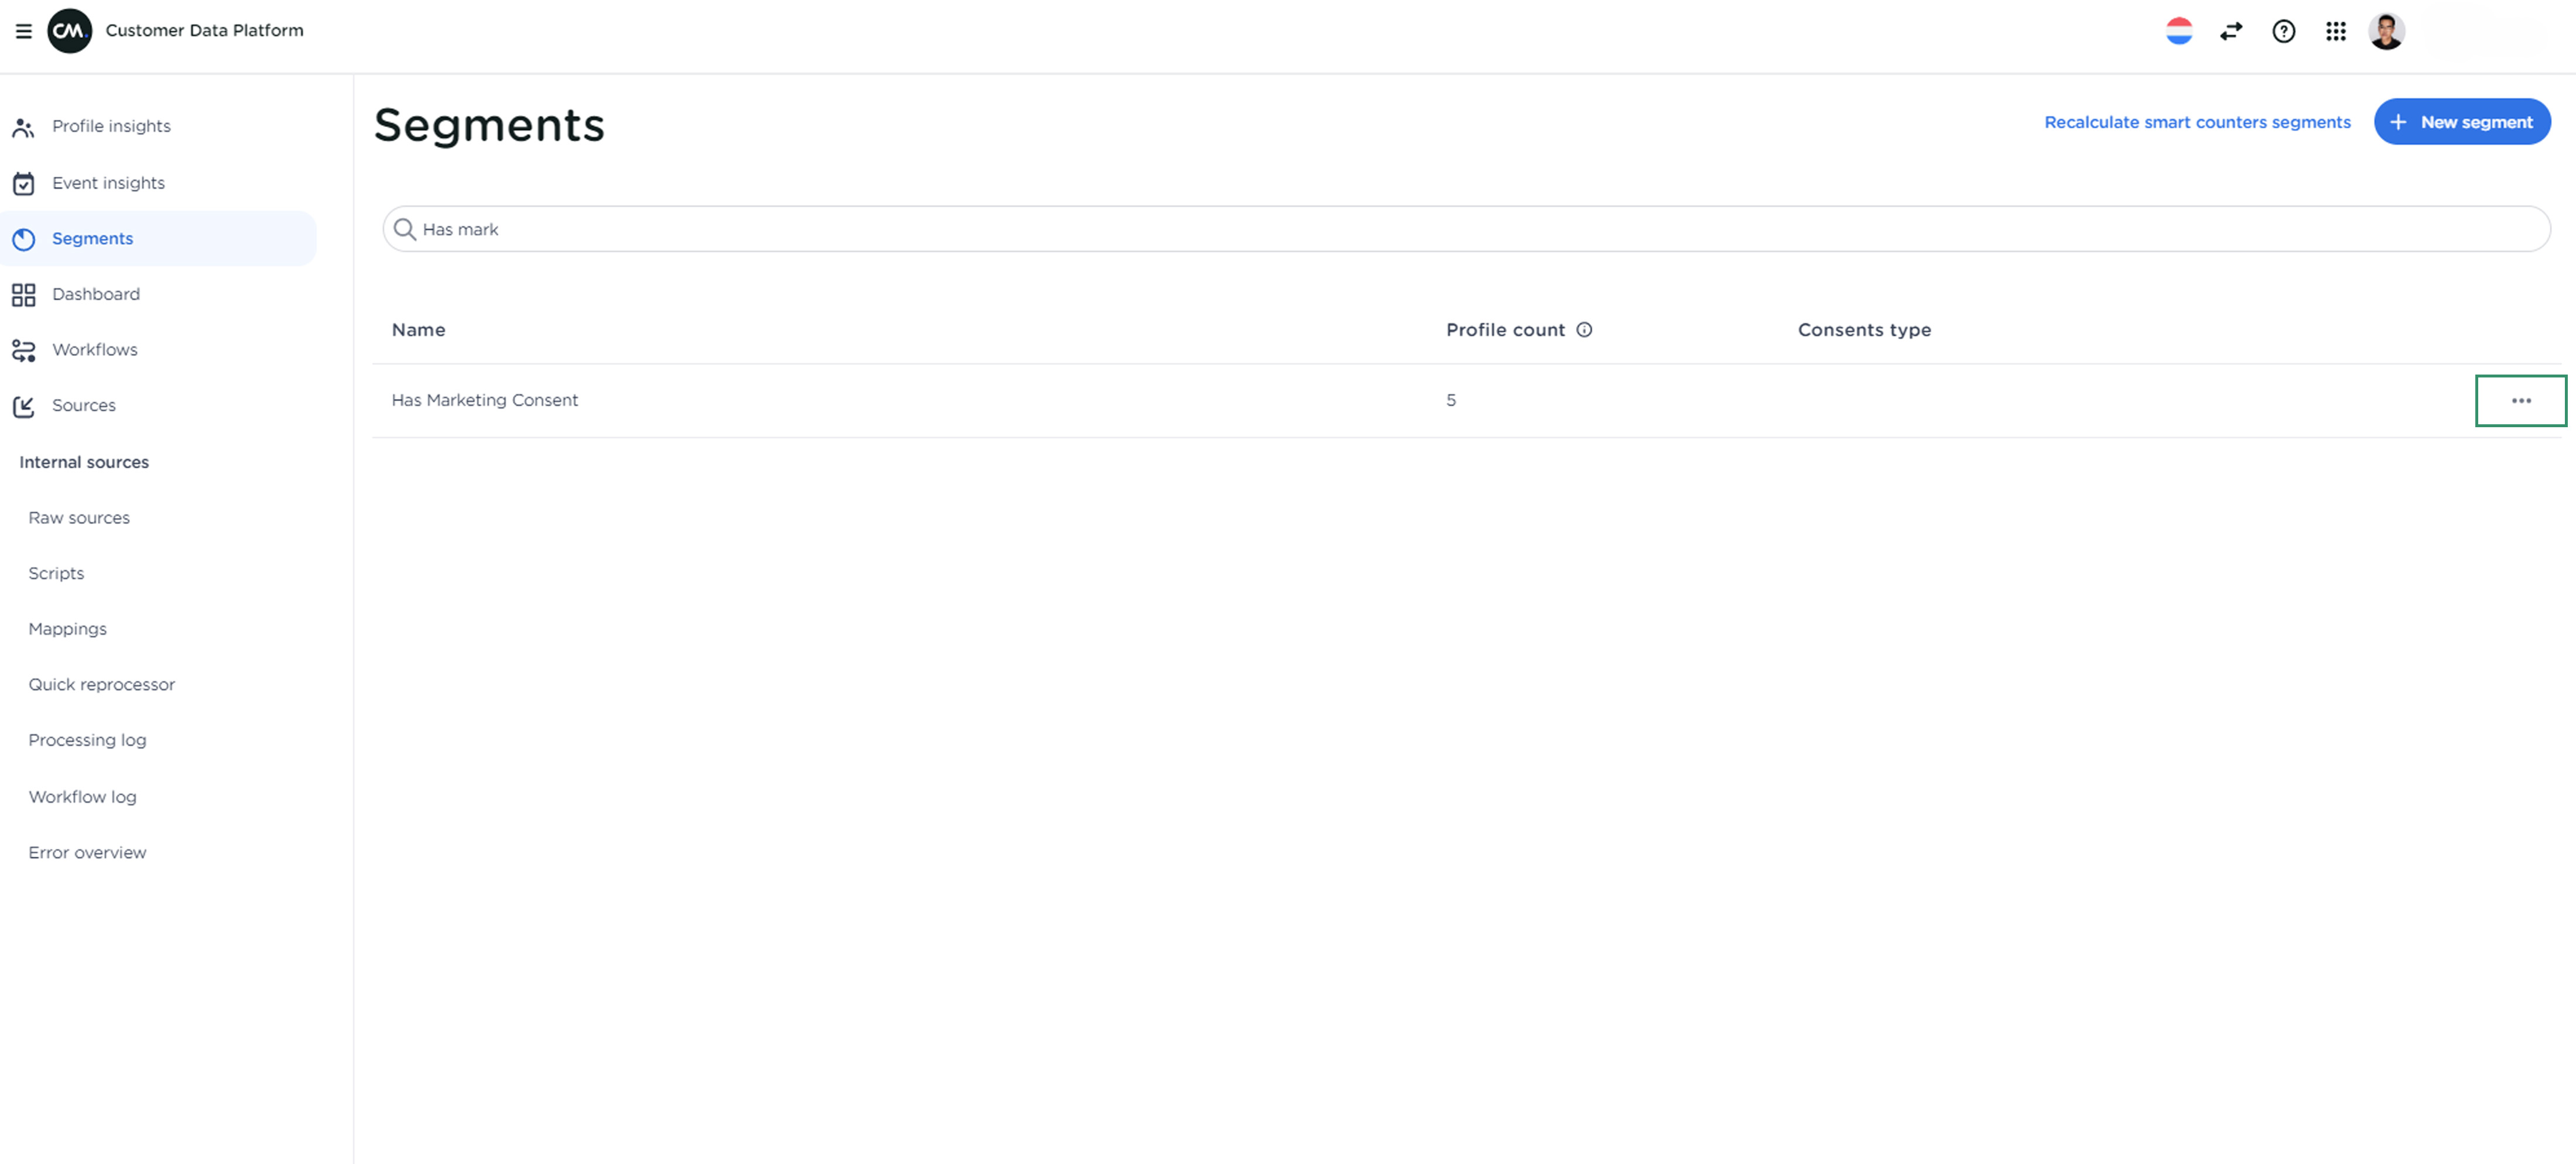
Task: Go to Dashboard in sidebar
Action: (96, 294)
